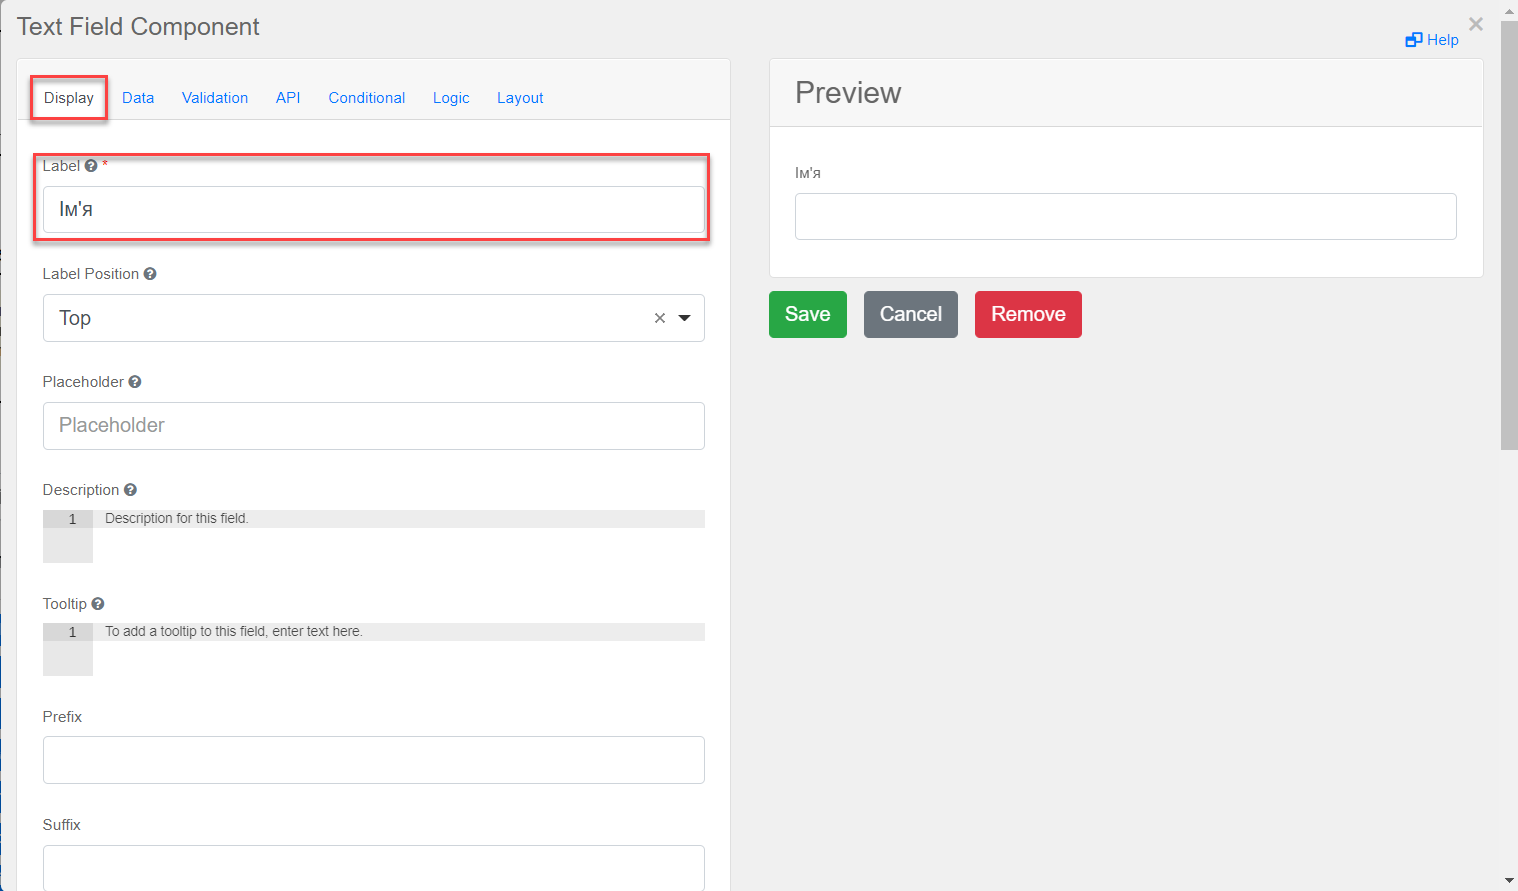Click the Label help question-mark icon

tap(91, 166)
